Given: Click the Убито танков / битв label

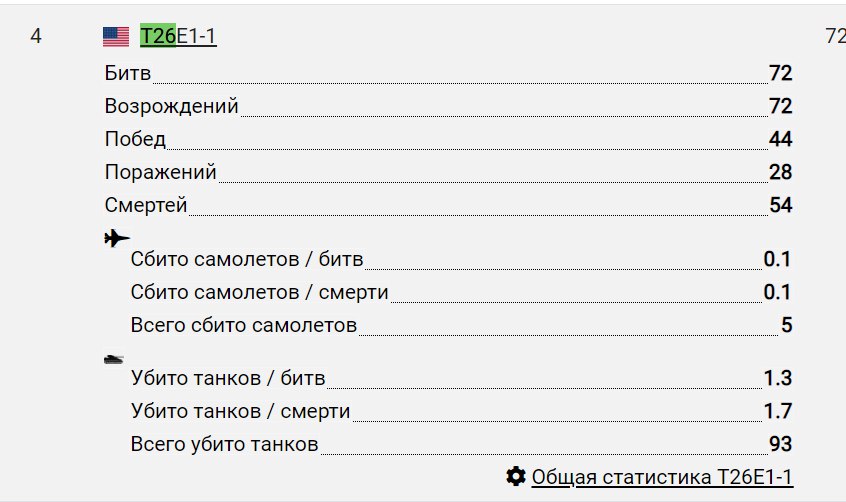Looking at the screenshot, I should 228,378.
